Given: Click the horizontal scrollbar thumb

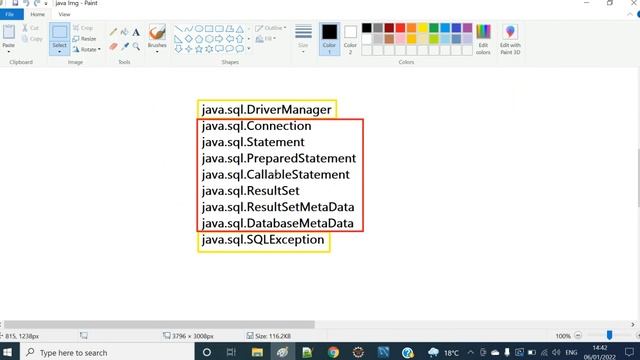Looking at the screenshot, I should (x=159, y=325).
